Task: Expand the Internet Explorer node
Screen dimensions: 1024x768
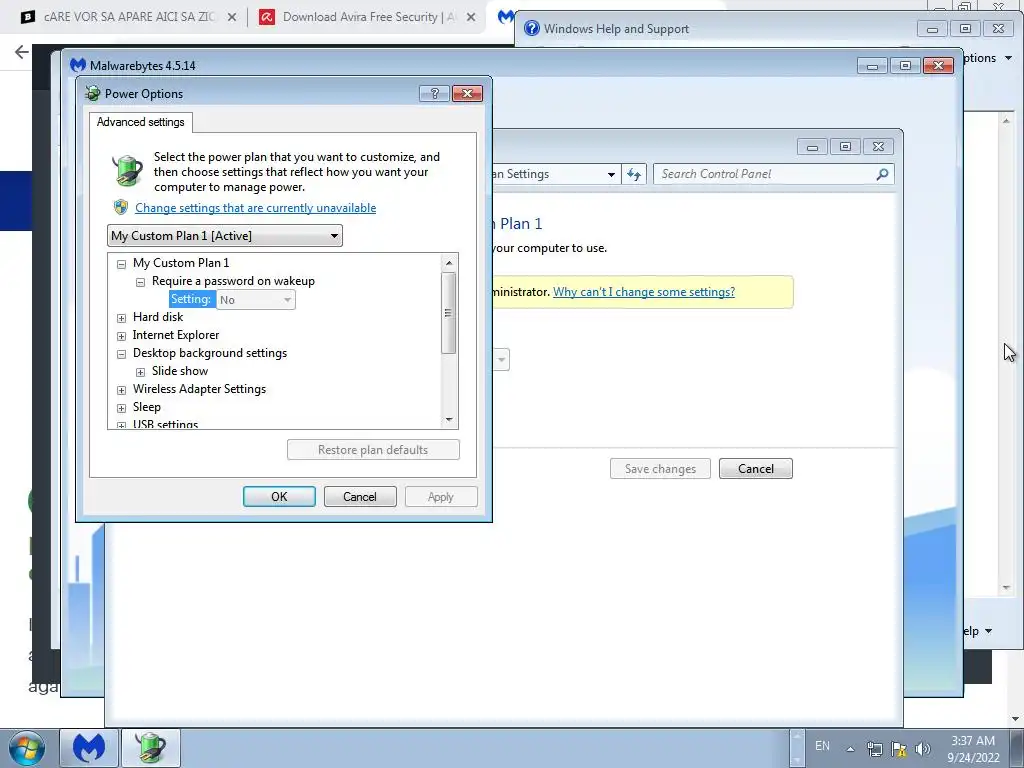Action: pos(121,336)
